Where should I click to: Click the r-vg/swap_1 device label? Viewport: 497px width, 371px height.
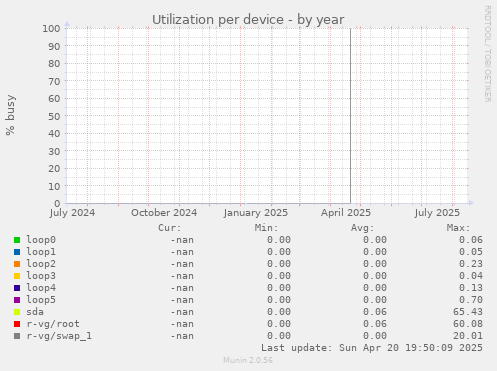click(x=59, y=336)
